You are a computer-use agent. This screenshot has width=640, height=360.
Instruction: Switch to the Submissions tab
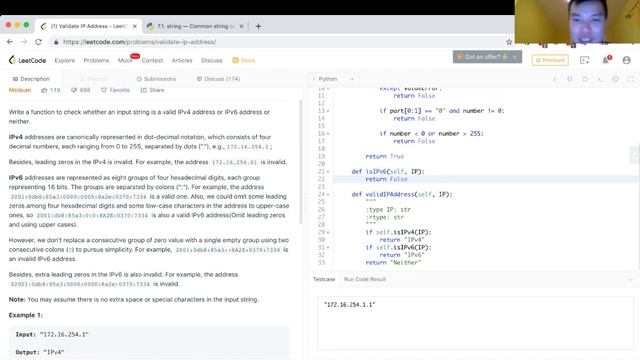coord(156,79)
